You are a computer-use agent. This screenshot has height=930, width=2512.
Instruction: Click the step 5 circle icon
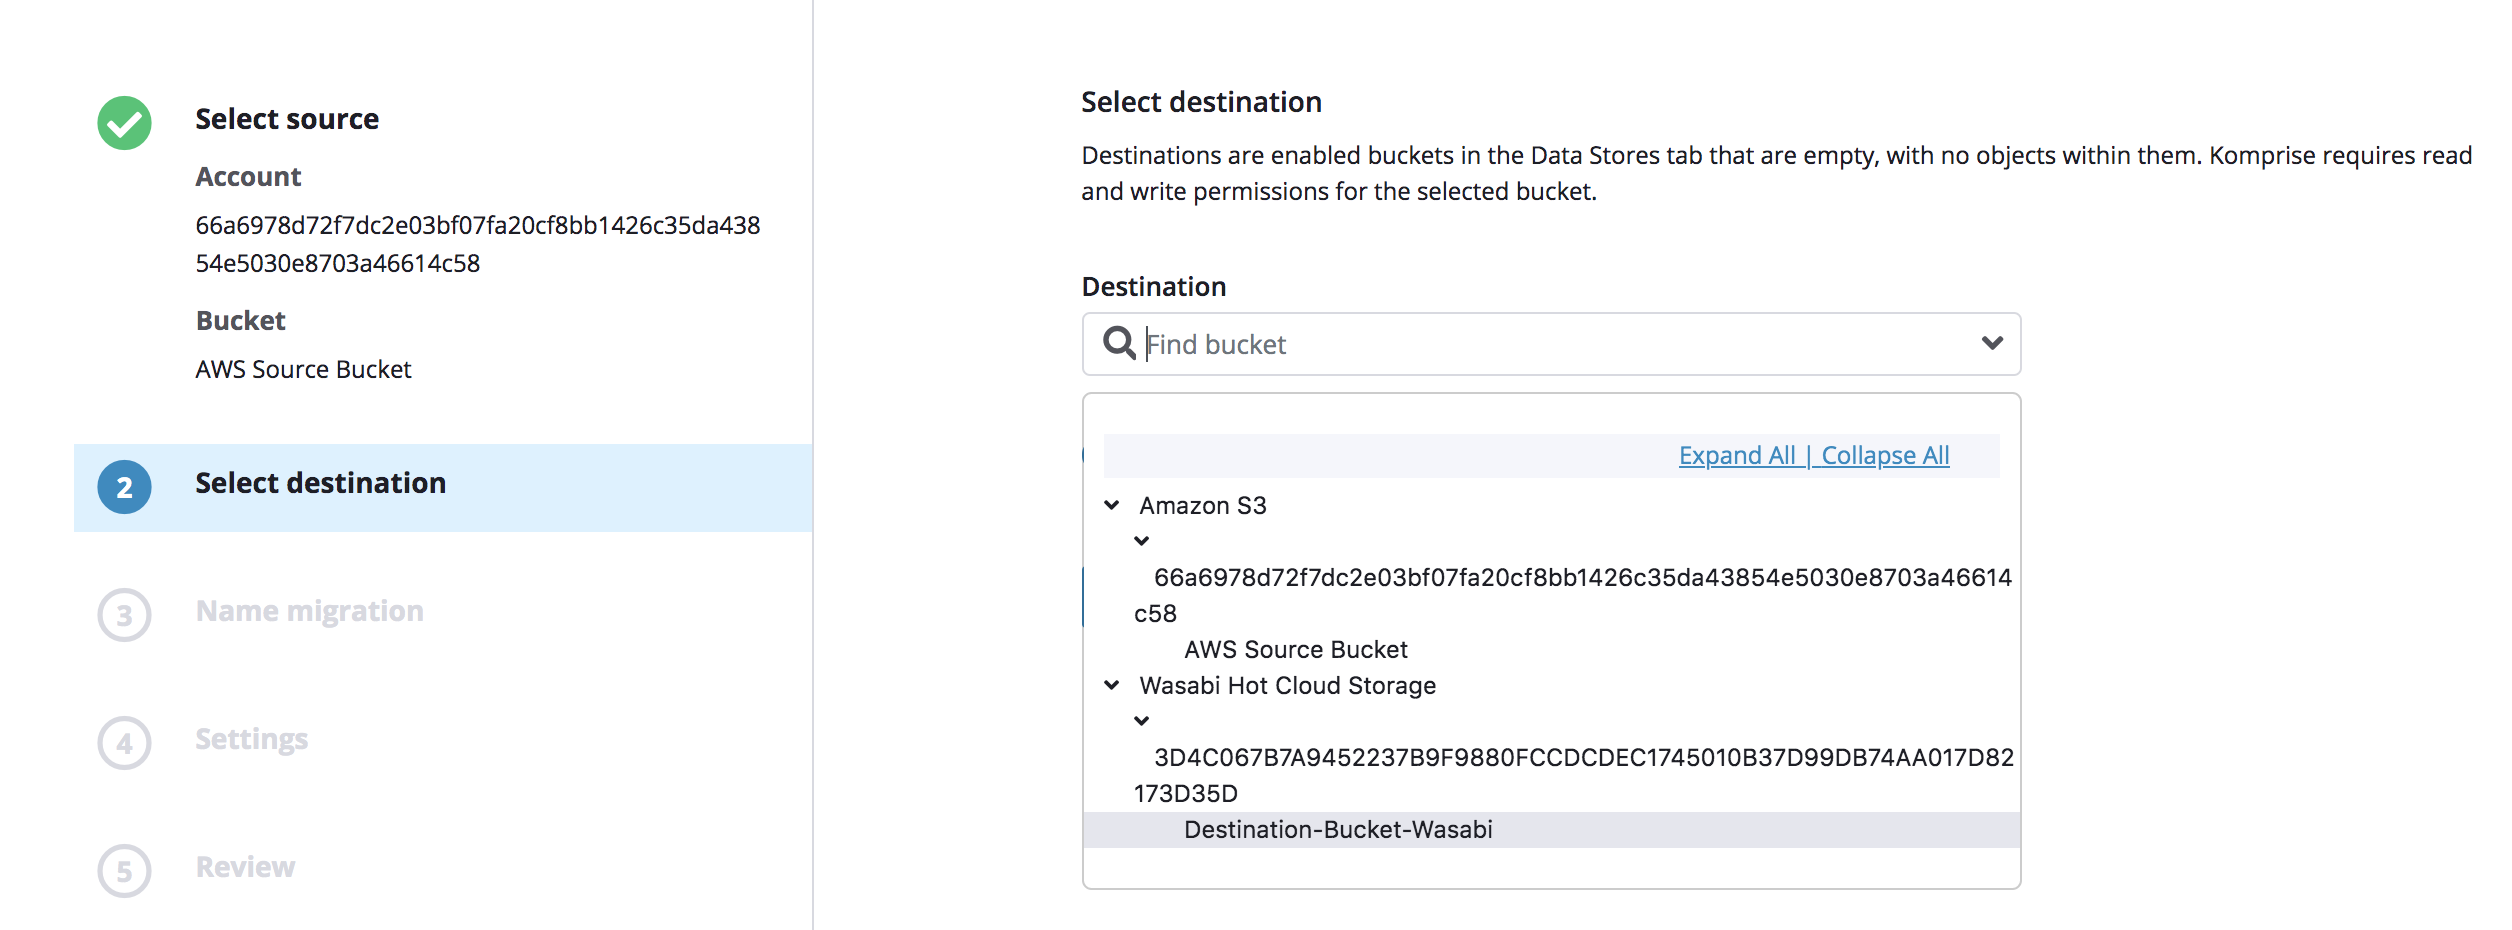[x=124, y=871]
